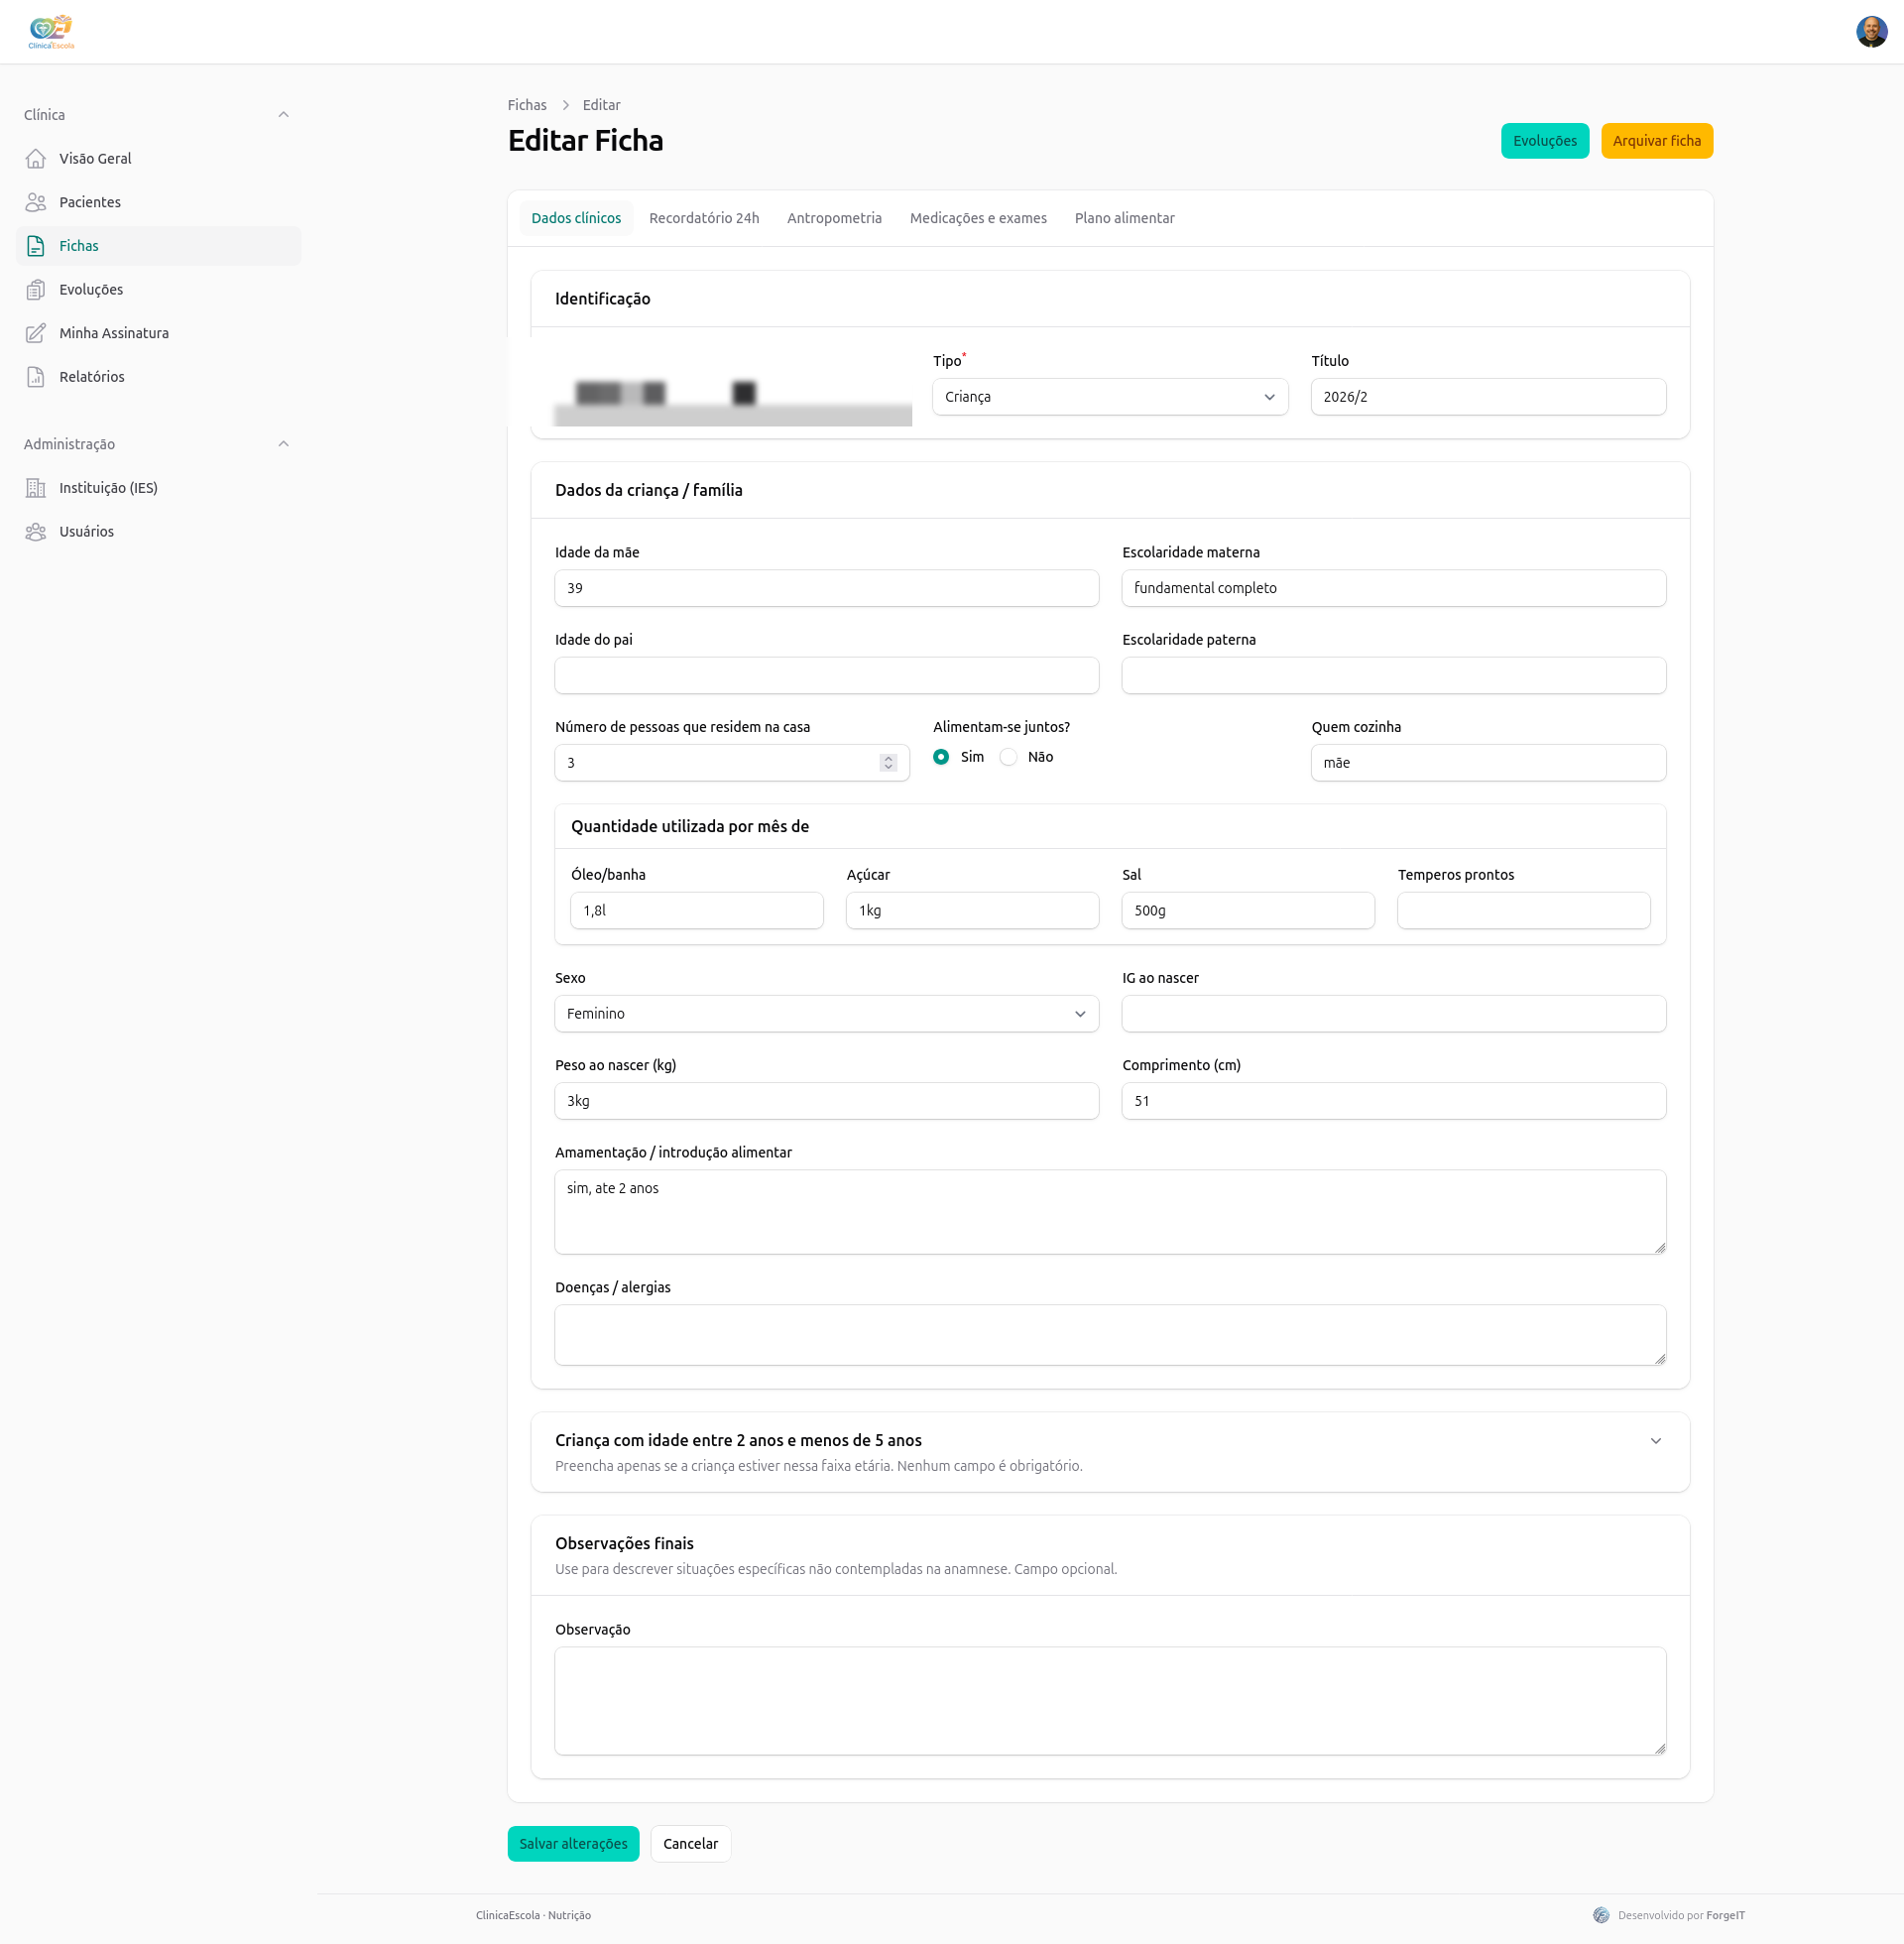Click the IG ao nascer field
The image size is (1904, 1944).
click(1393, 1014)
